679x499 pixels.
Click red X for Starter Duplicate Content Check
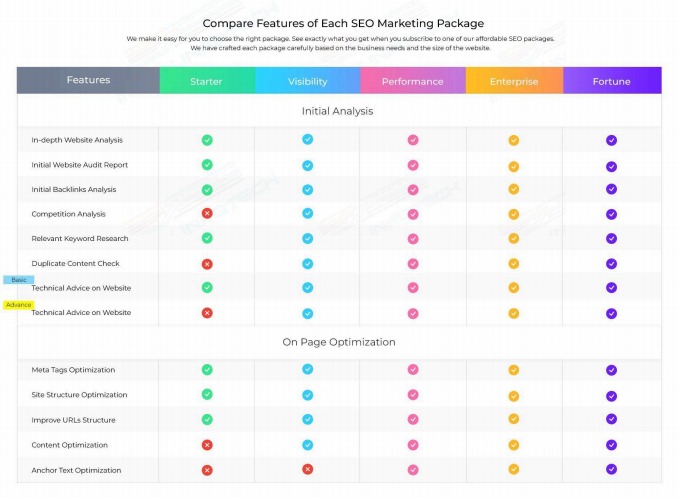point(207,264)
